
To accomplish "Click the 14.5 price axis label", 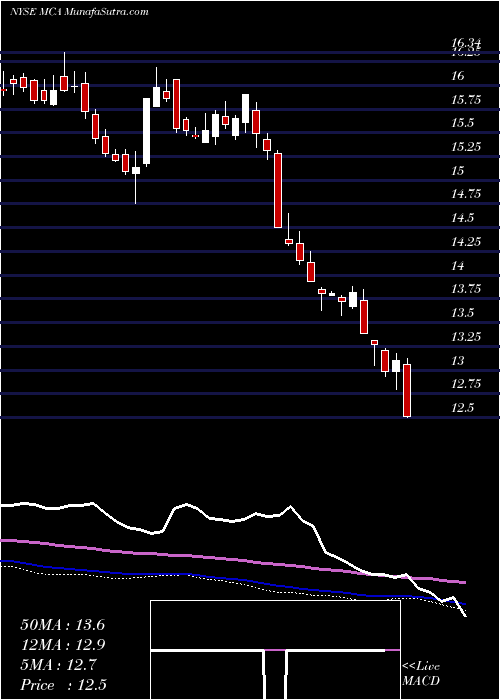I will pos(463,218).
